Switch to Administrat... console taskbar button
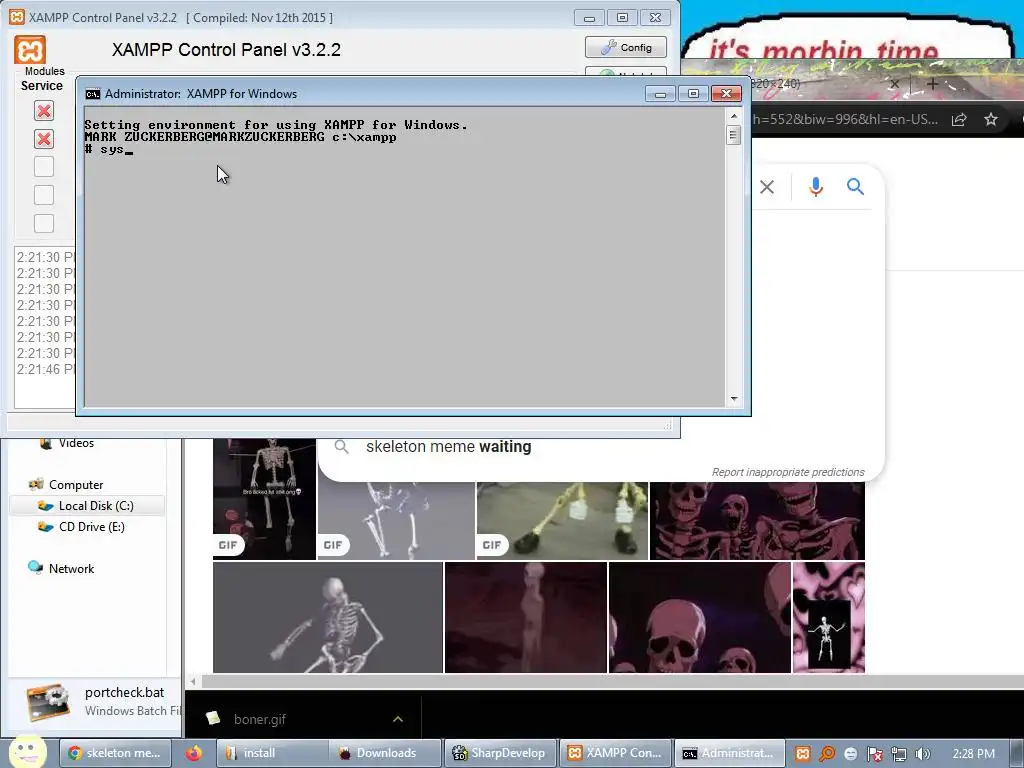Screen dimensions: 1024x768 [x=729, y=753]
